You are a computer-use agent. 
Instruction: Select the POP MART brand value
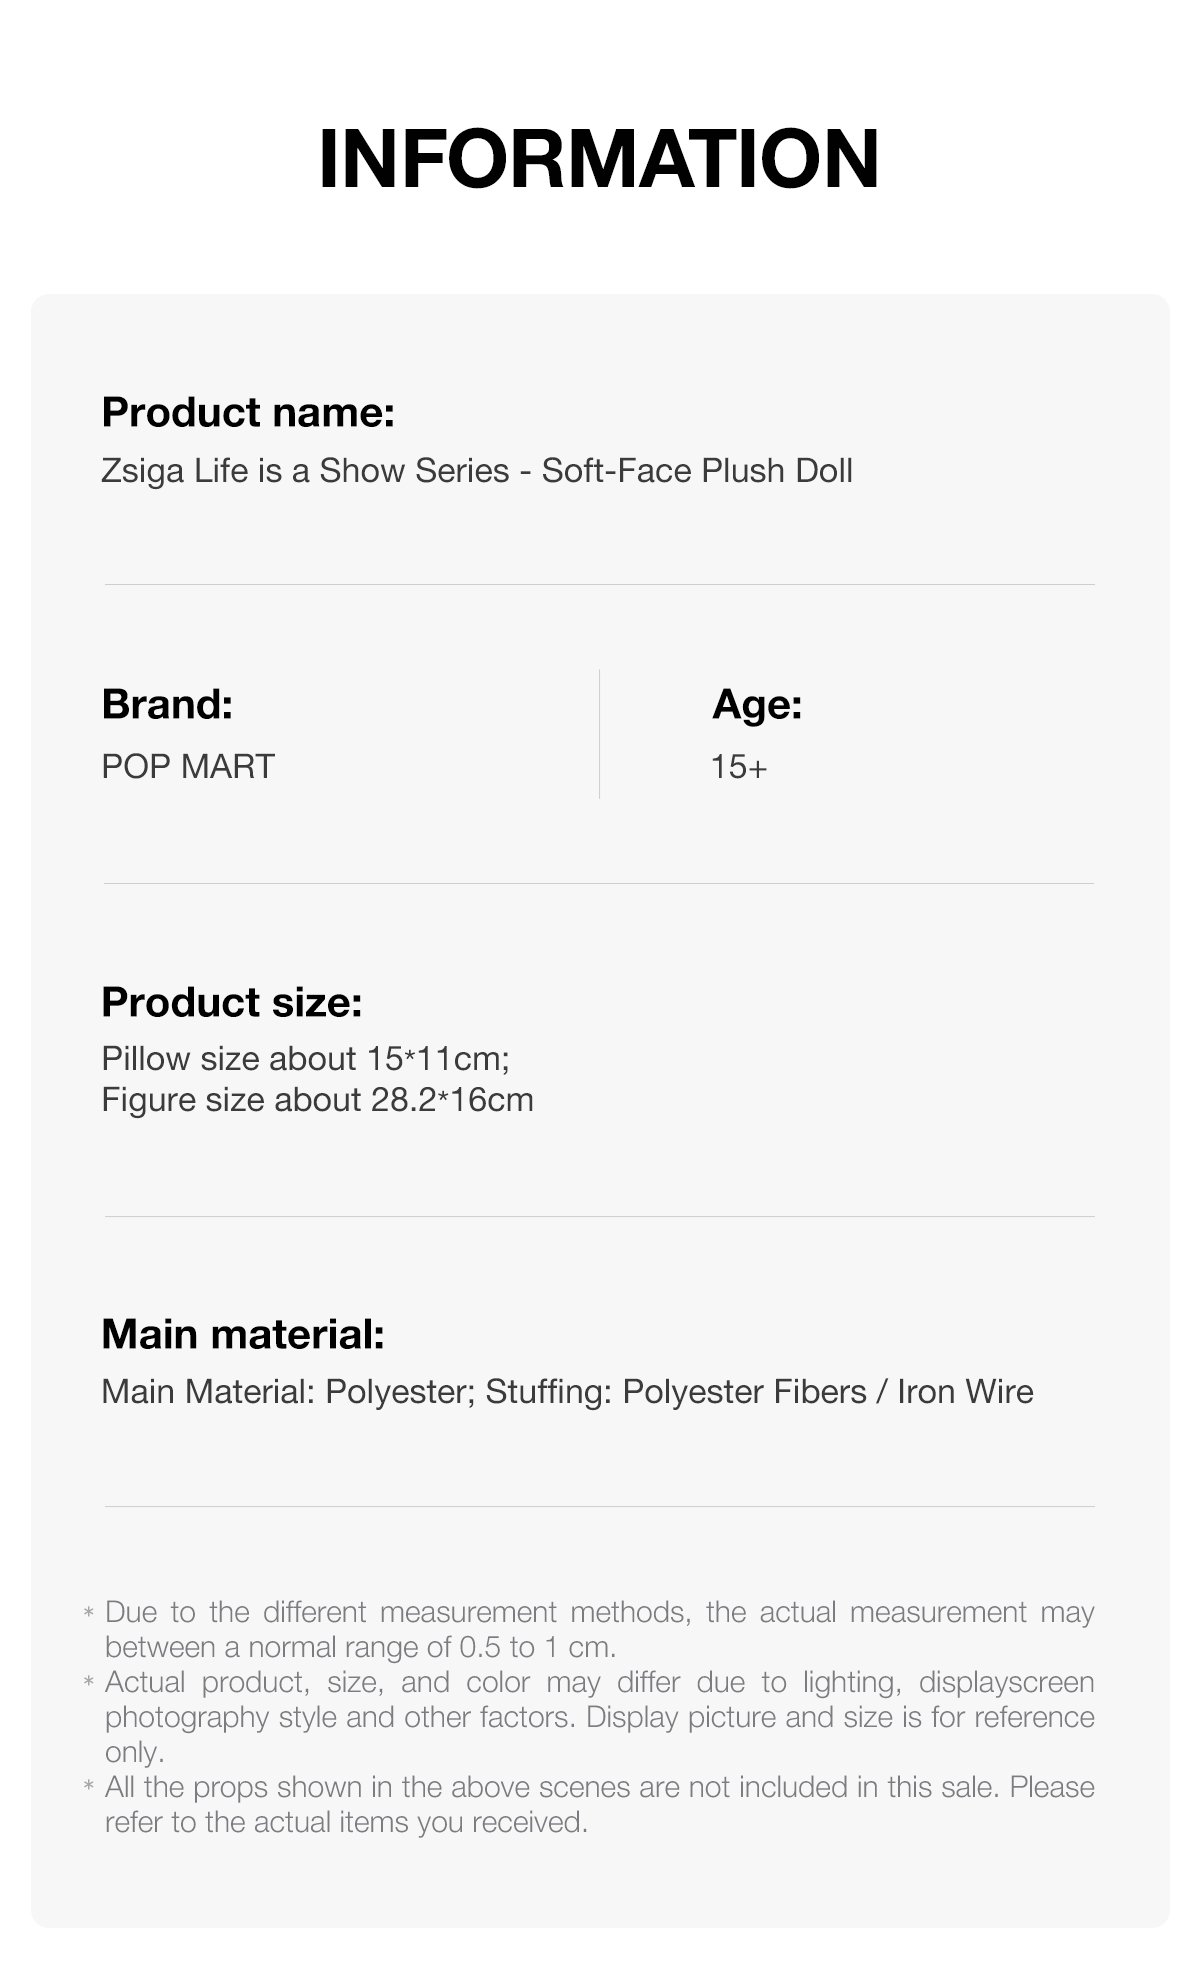click(x=188, y=766)
